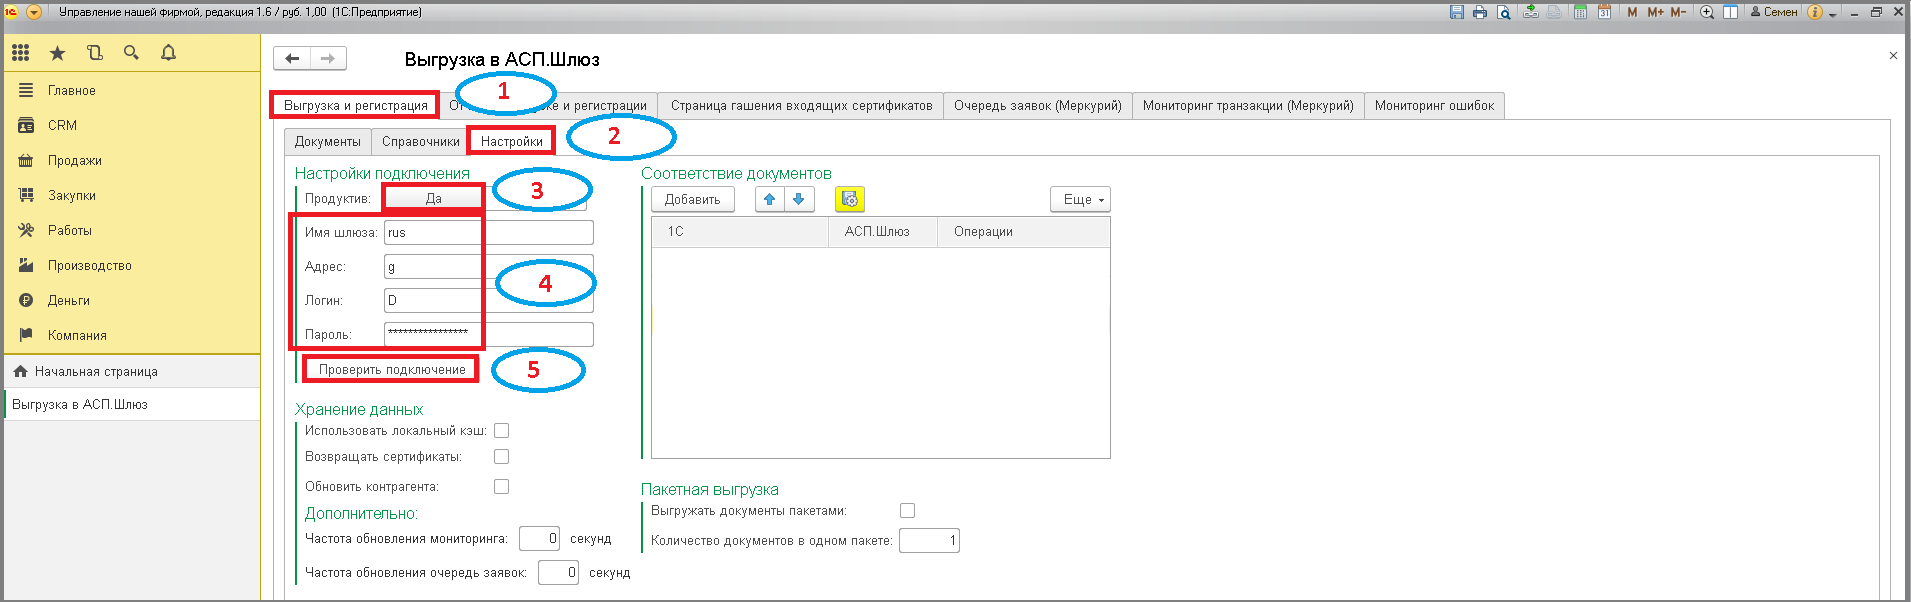Screen dimensions: 1911x602
Task: Open the Calculator icon
Action: click(1581, 12)
